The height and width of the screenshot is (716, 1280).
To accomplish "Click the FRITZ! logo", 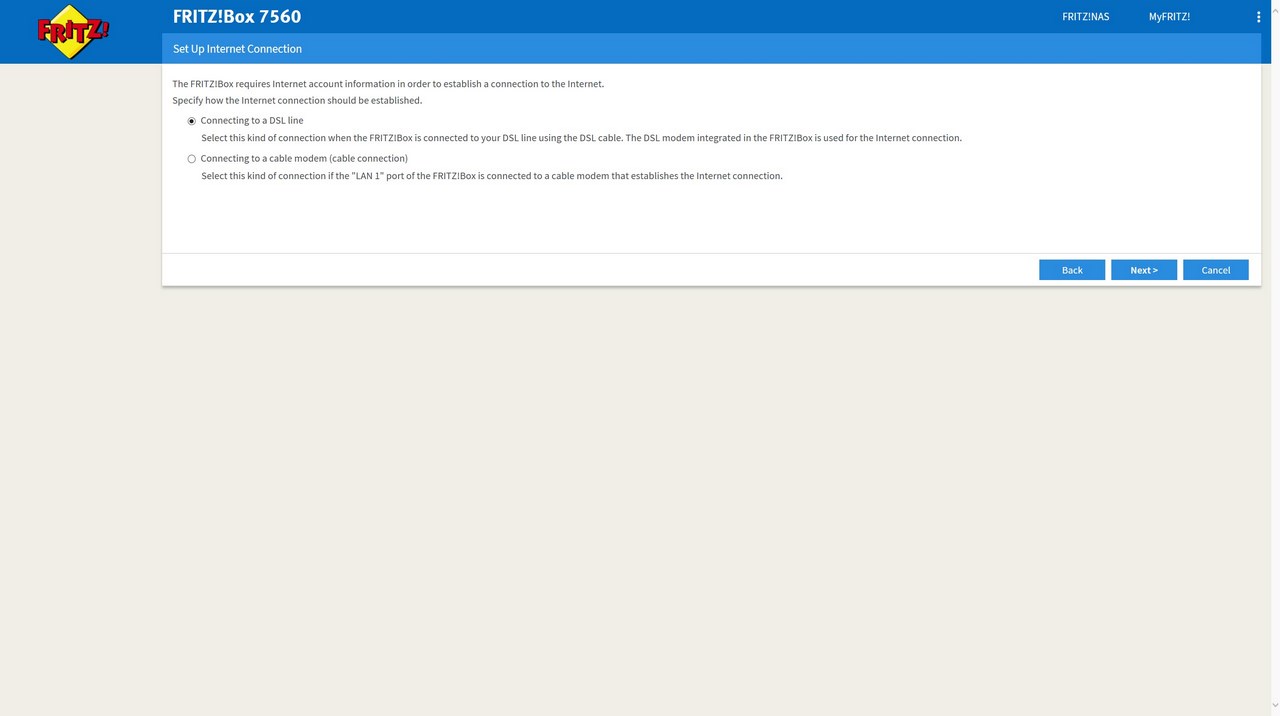I will tap(73, 32).
